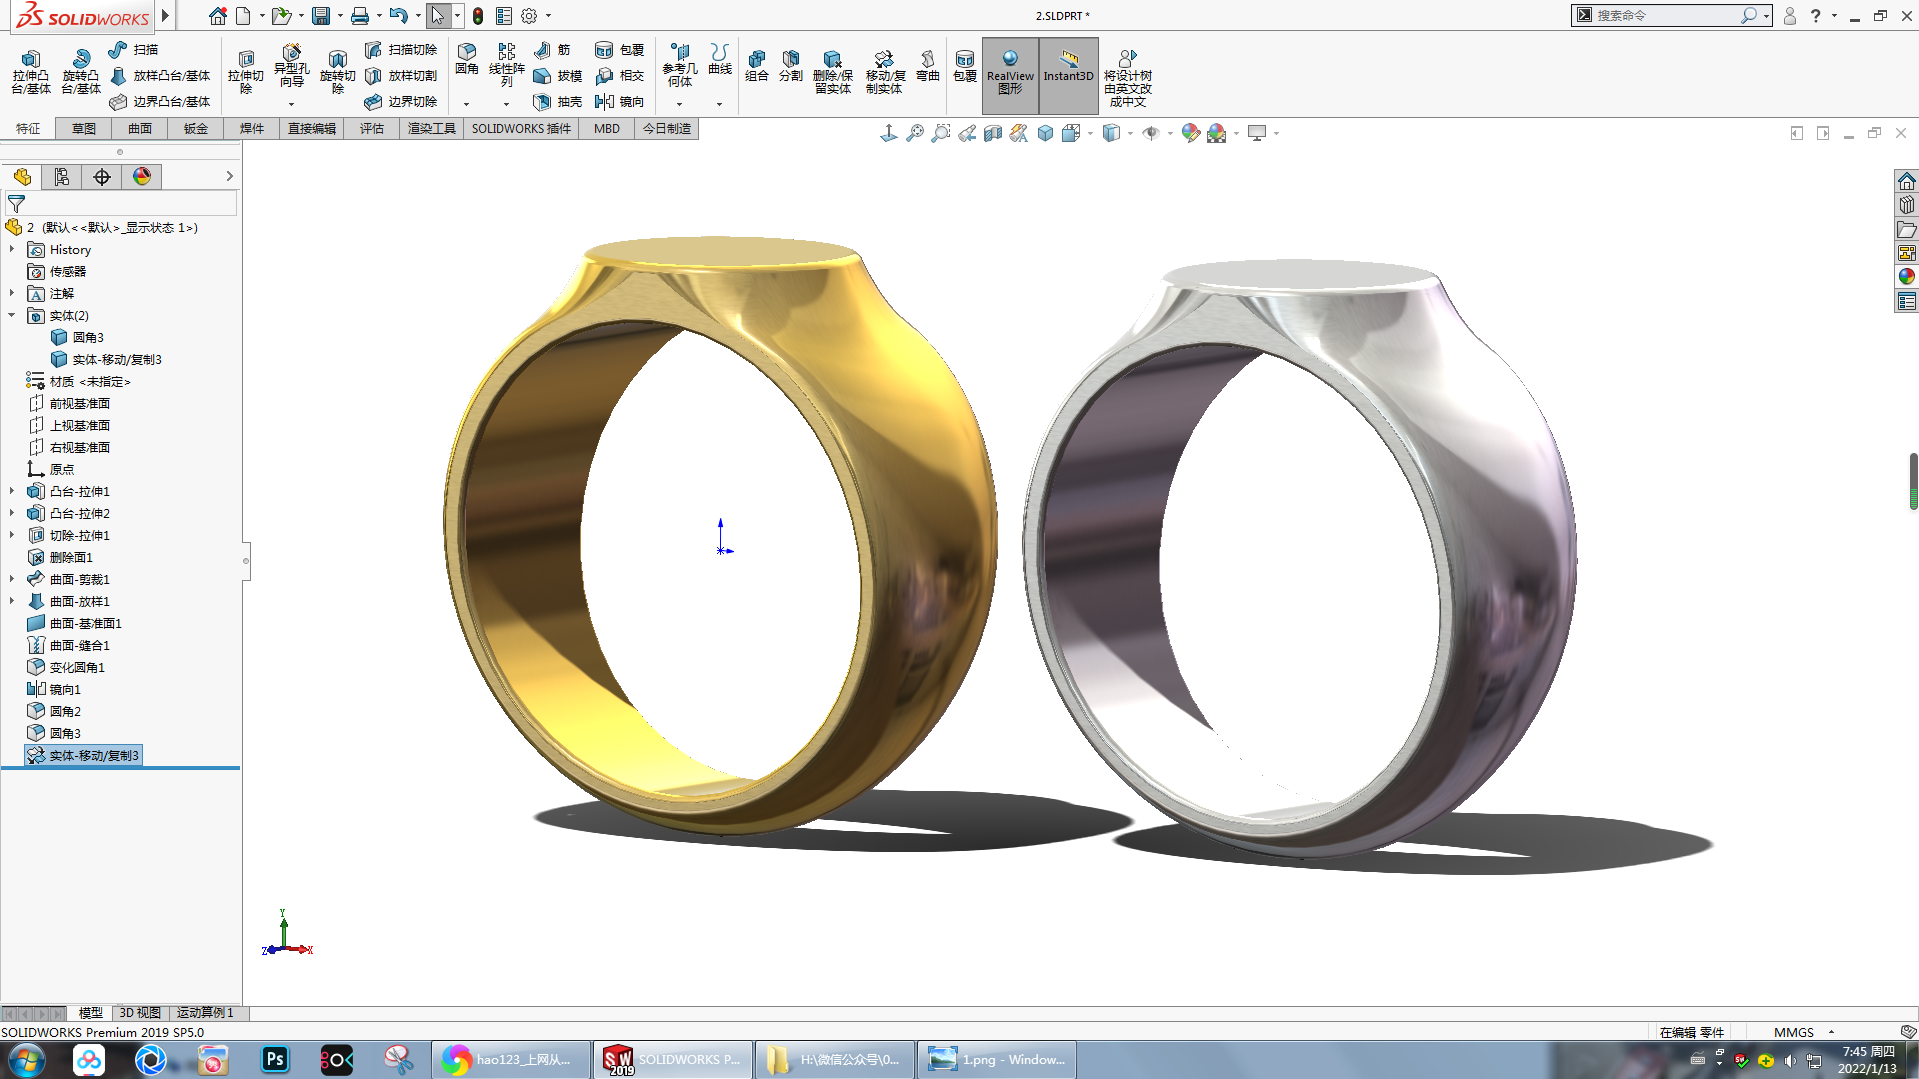This screenshot has height=1079, width=1919.
Task: Choose the 拉伸切除 extruded cut tool
Action: [x=246, y=72]
